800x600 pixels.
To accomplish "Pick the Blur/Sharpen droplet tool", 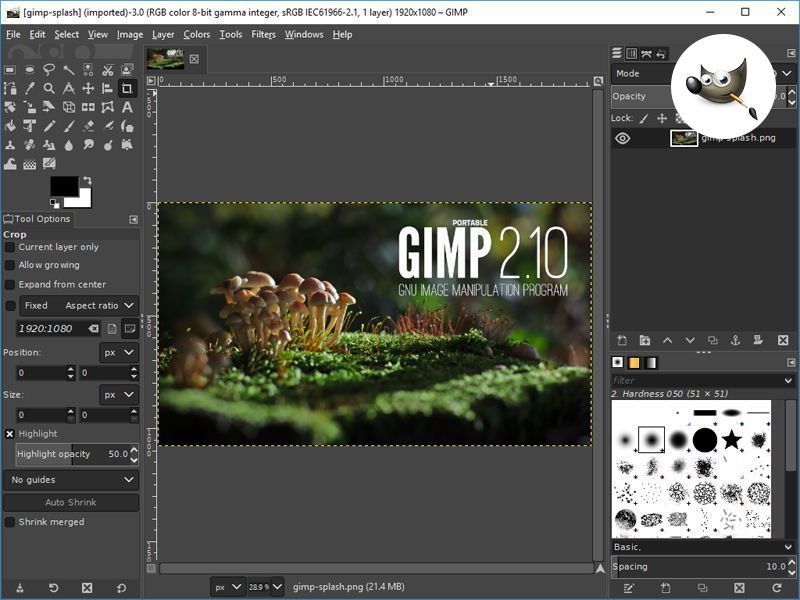I will (x=68, y=145).
